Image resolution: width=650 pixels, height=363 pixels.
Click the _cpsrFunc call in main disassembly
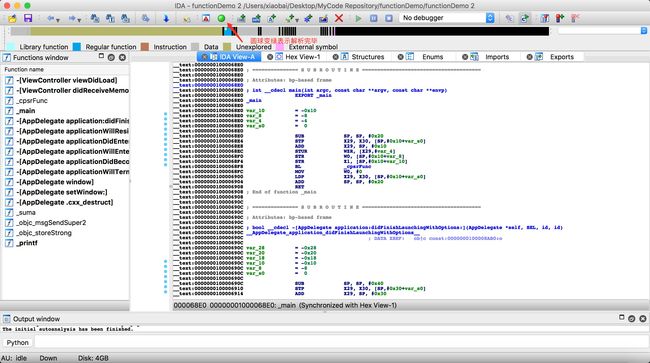[x=359, y=167]
